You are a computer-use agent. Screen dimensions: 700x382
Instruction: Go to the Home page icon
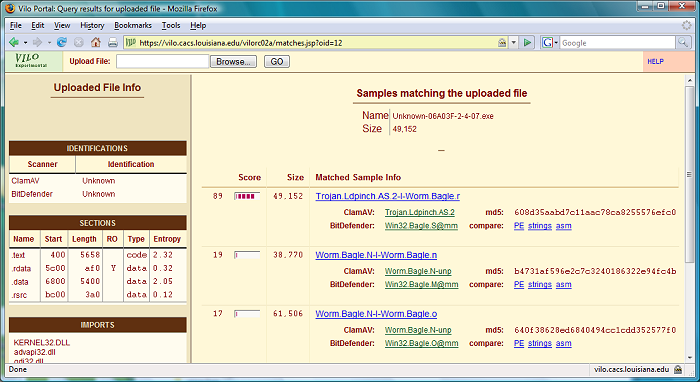tap(96, 42)
